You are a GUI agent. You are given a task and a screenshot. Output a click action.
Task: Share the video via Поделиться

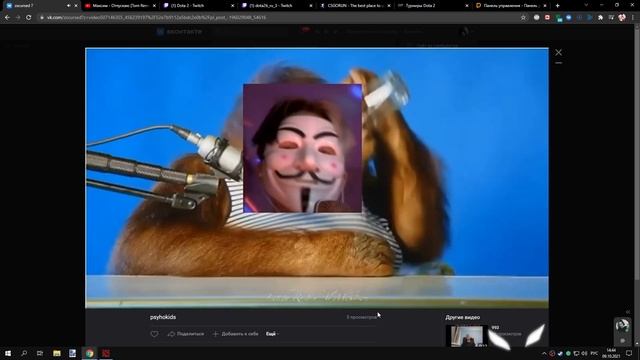186,334
